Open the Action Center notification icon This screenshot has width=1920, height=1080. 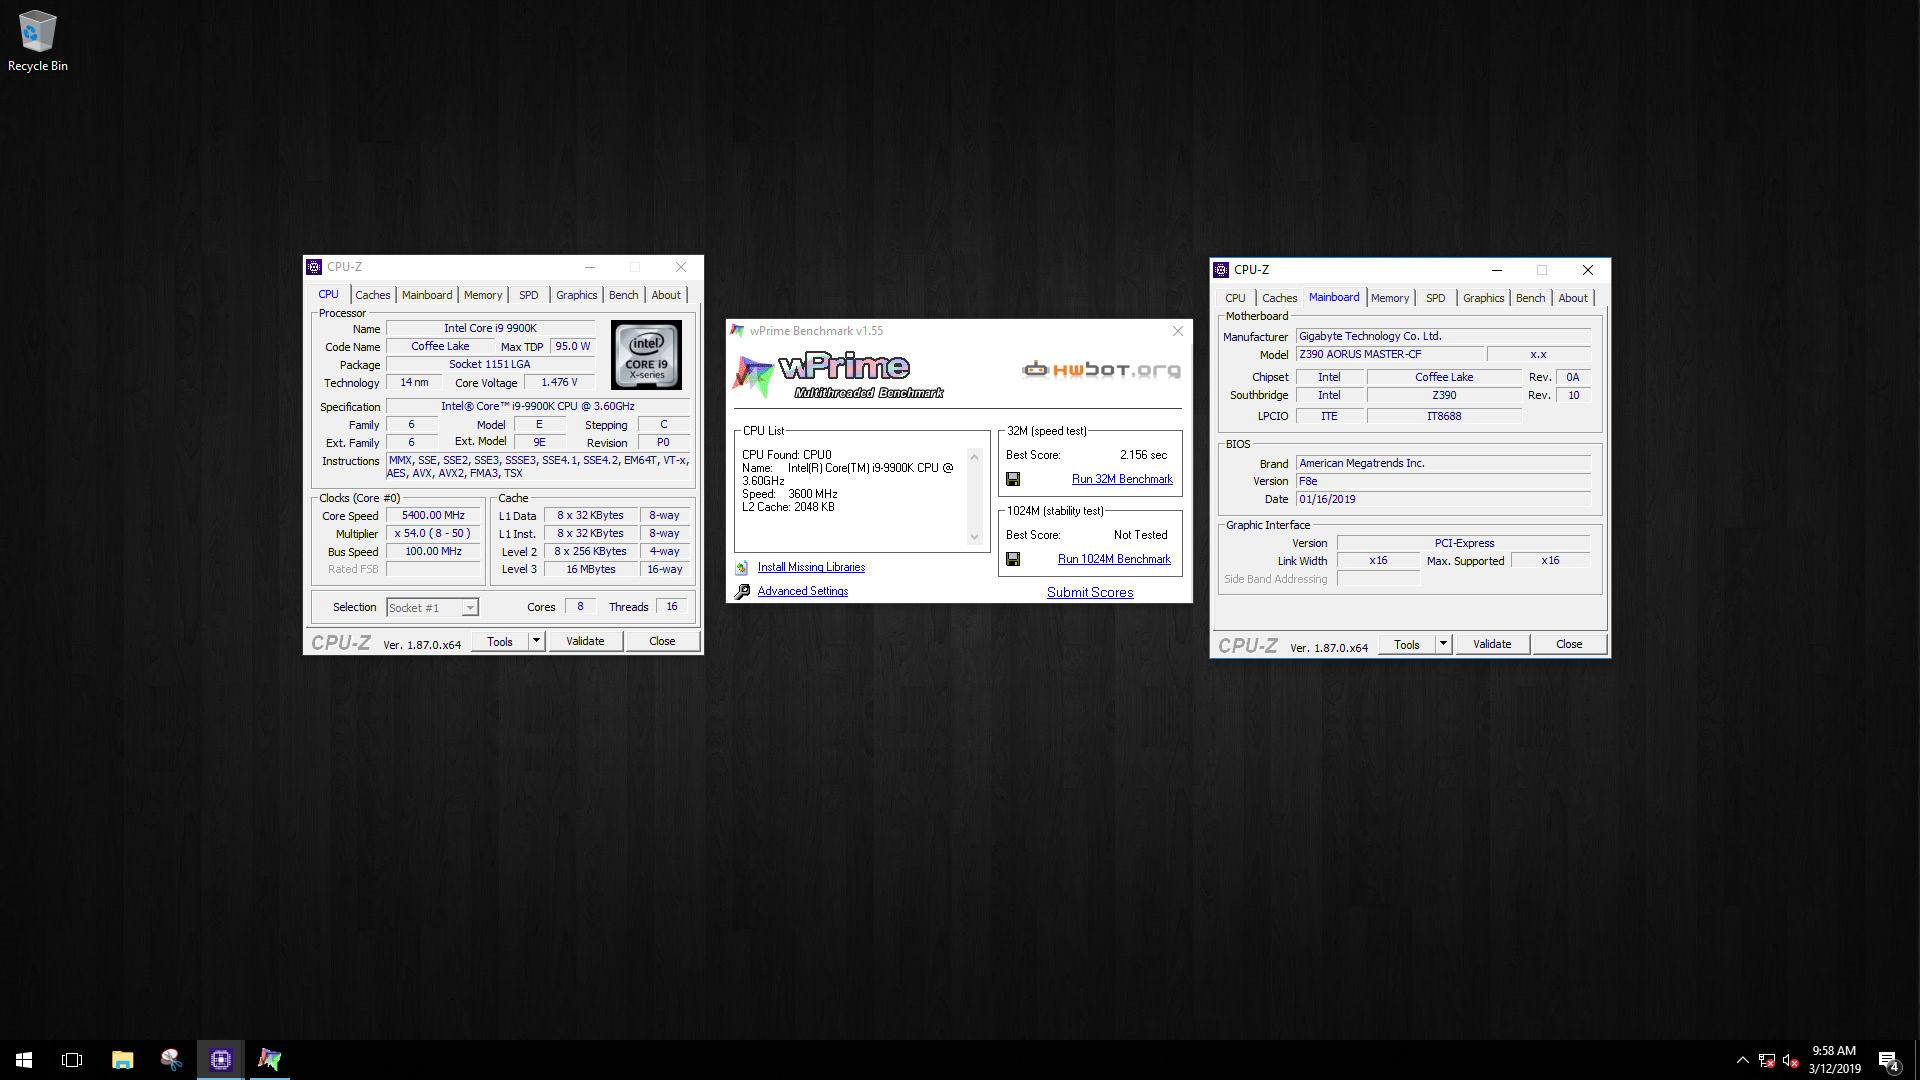tap(1888, 1060)
